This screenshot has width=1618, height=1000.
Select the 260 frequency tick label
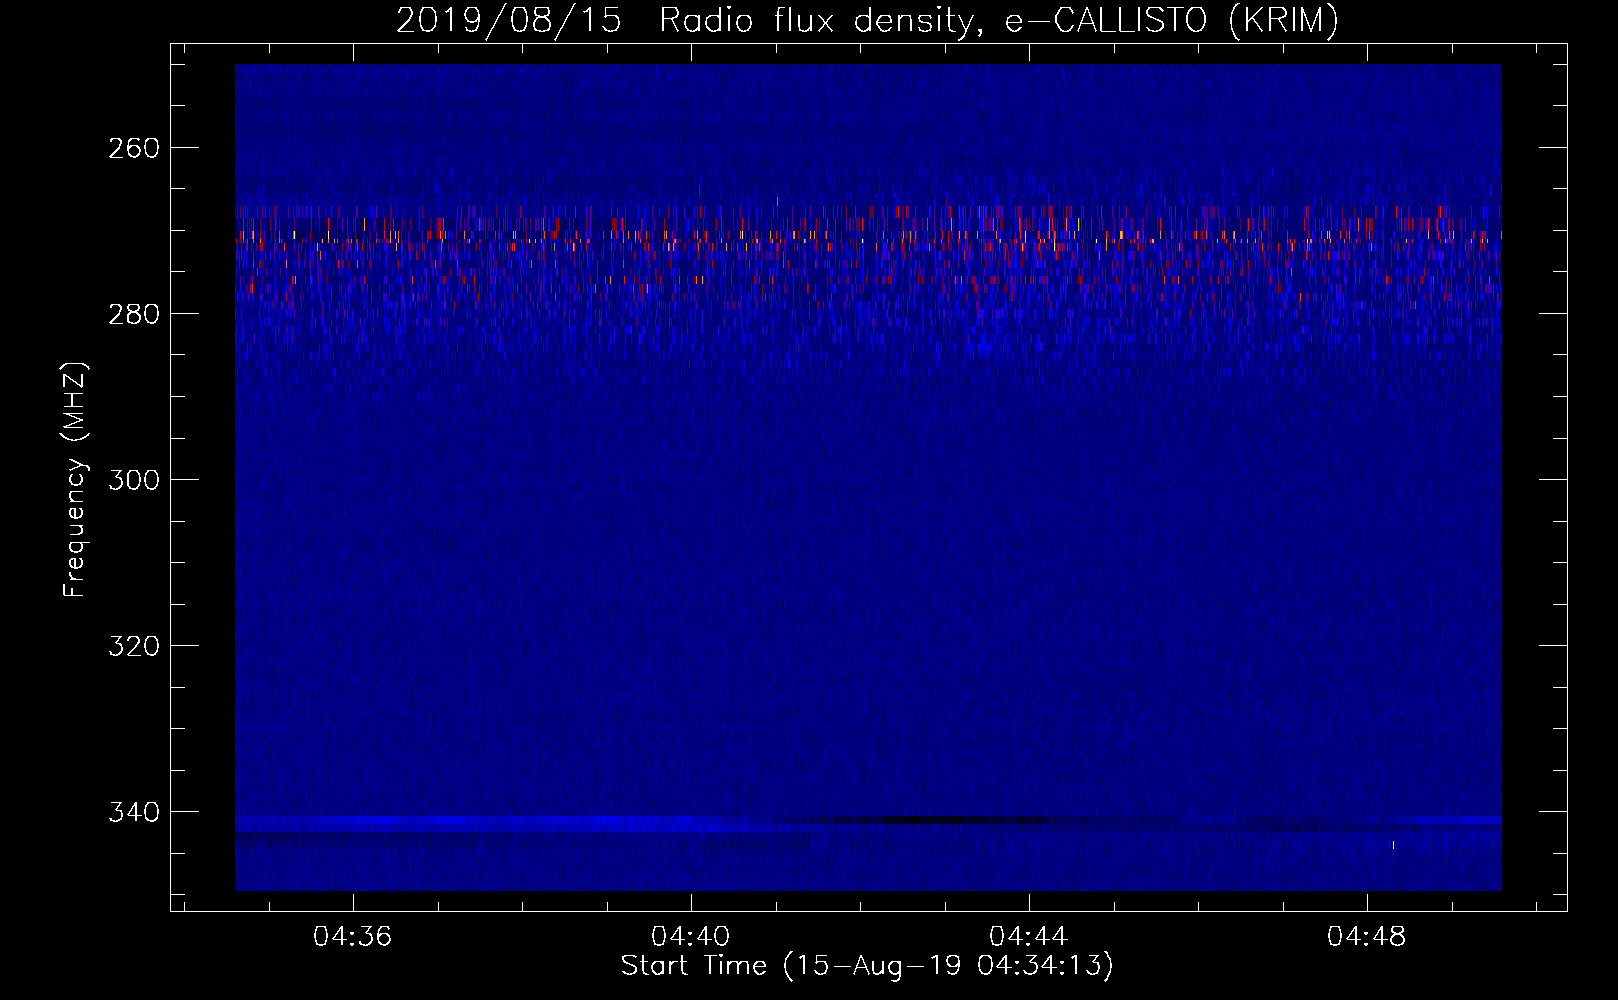(x=134, y=148)
